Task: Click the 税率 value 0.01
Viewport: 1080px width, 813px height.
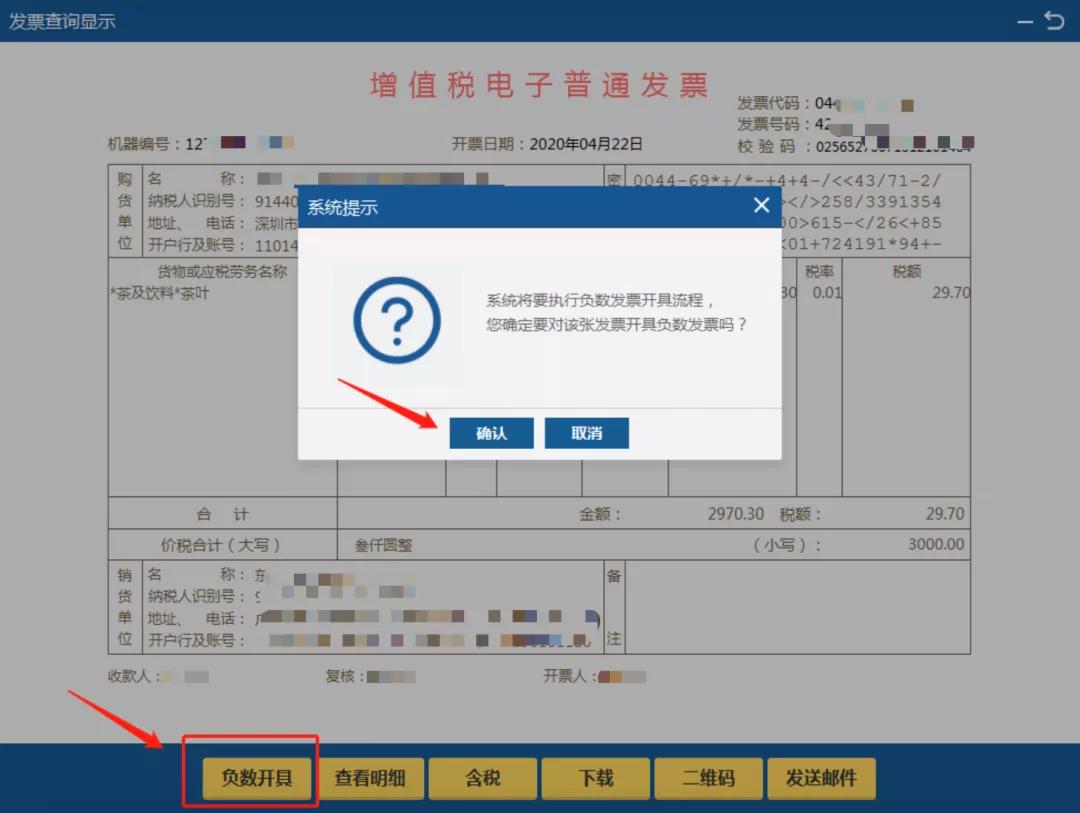Action: [x=827, y=293]
